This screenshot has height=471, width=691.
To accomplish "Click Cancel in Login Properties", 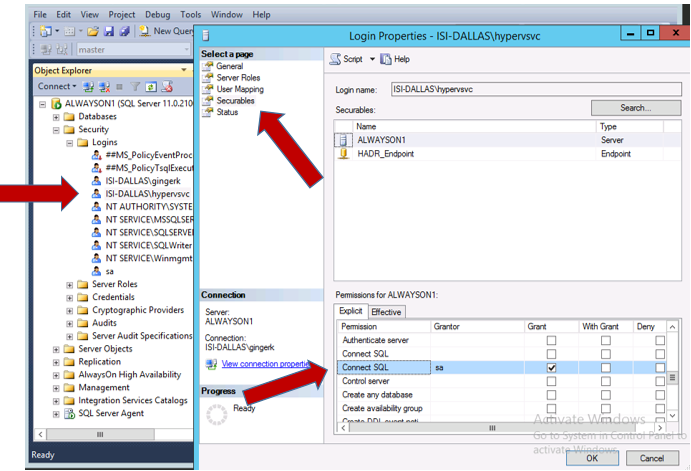I will (652, 458).
